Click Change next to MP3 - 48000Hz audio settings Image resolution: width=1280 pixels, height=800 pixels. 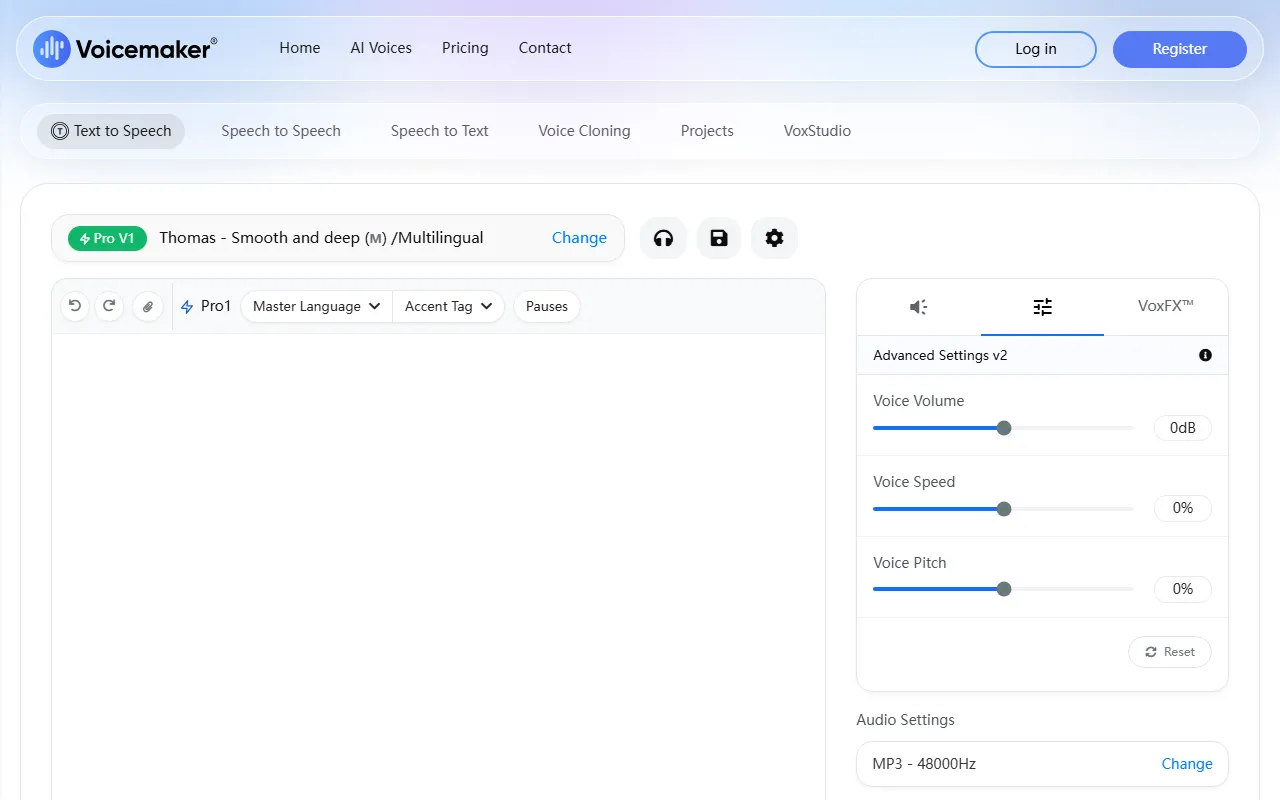[x=1186, y=763]
